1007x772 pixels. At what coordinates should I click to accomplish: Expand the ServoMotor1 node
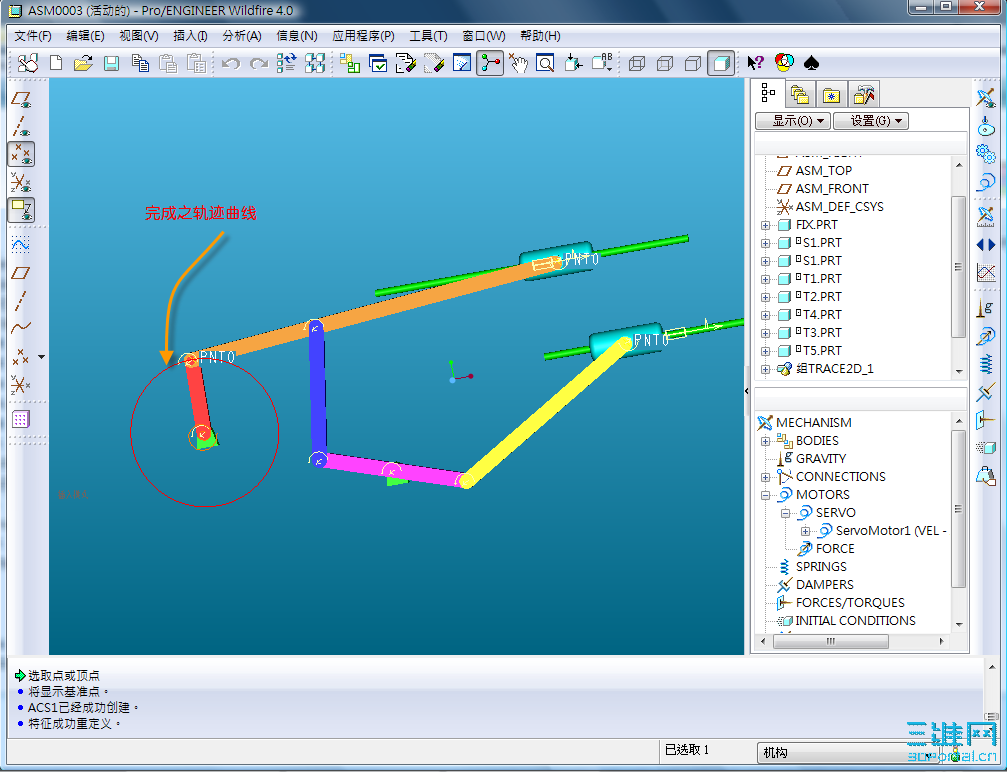(805, 531)
